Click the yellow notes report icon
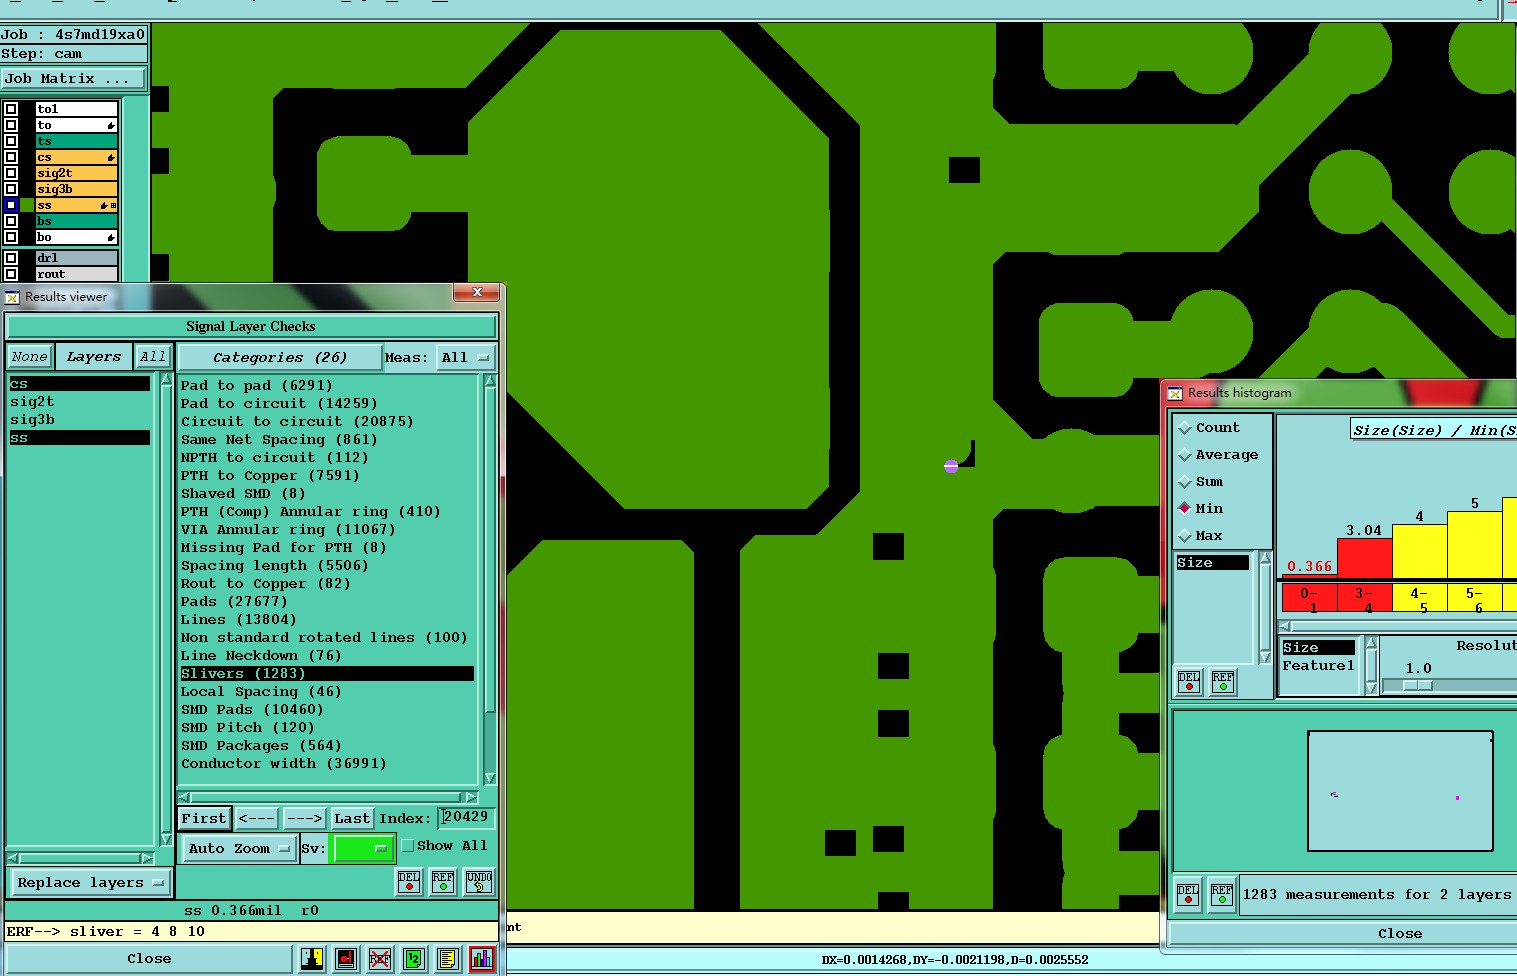Viewport: 1517px width, 976px height. (448, 959)
